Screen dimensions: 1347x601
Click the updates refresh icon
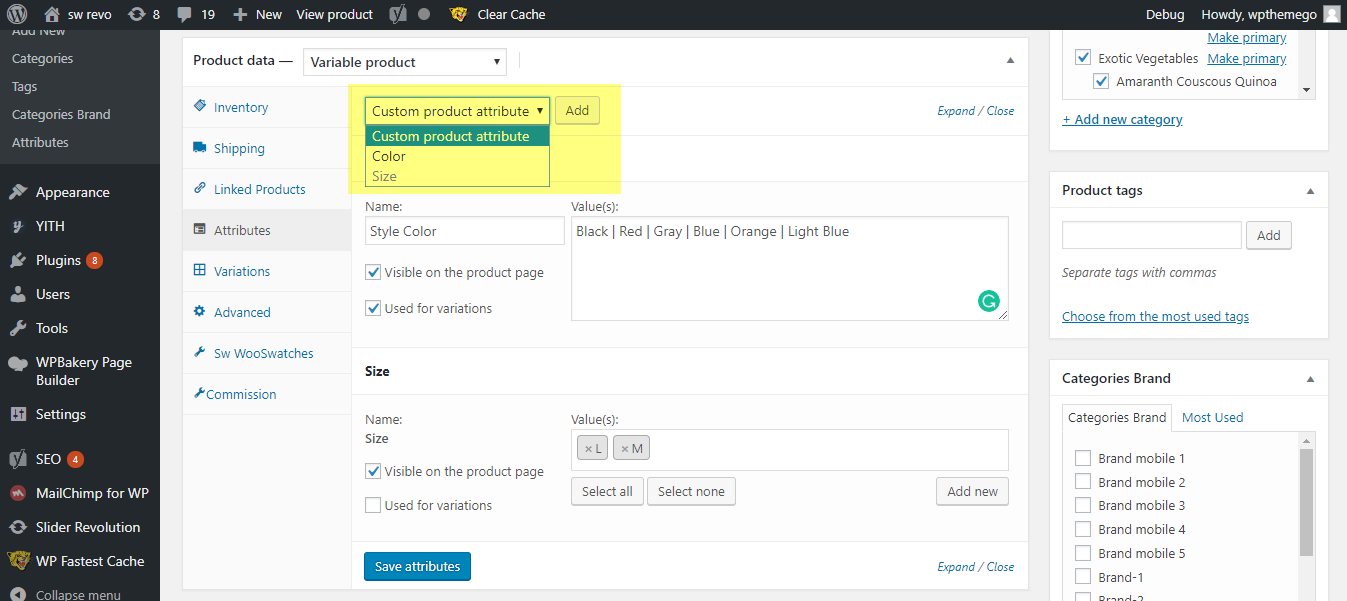pyautogui.click(x=137, y=14)
